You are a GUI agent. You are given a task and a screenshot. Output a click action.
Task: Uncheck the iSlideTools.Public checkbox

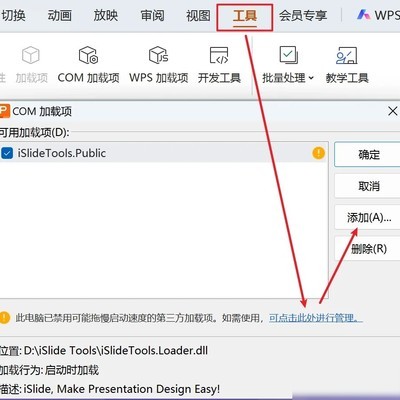[7, 153]
